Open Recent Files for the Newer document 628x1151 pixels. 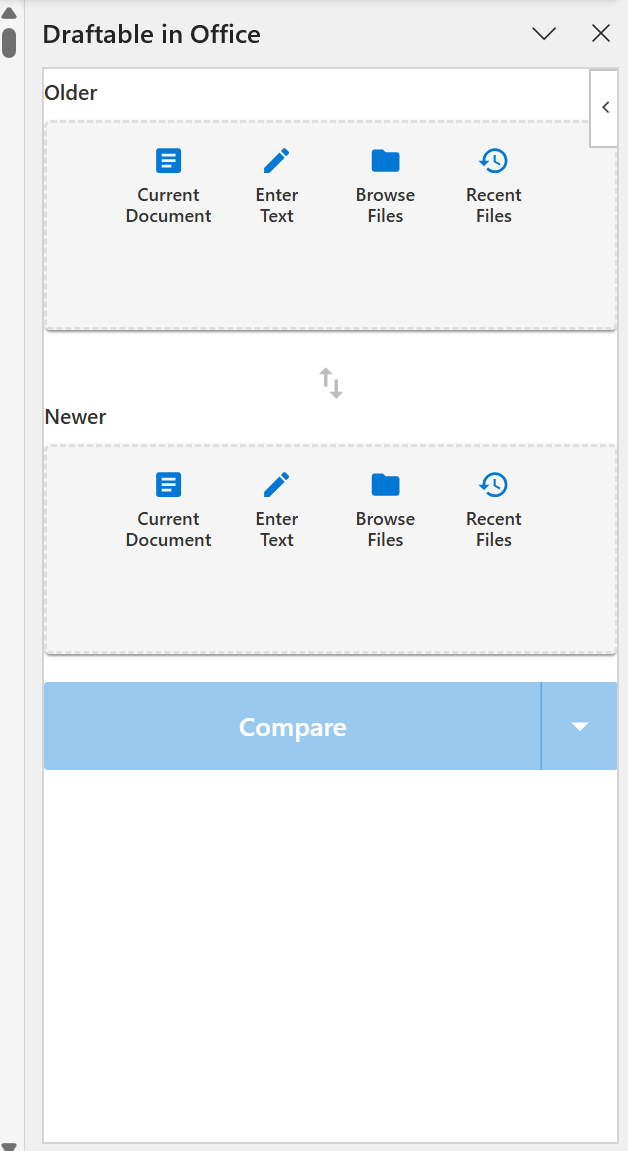tap(493, 508)
